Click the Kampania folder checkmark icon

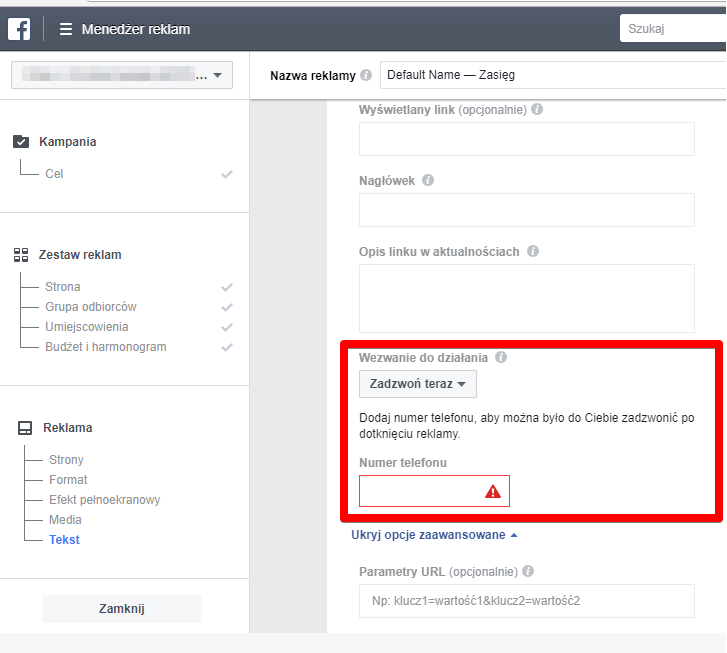pyautogui.click(x=21, y=141)
